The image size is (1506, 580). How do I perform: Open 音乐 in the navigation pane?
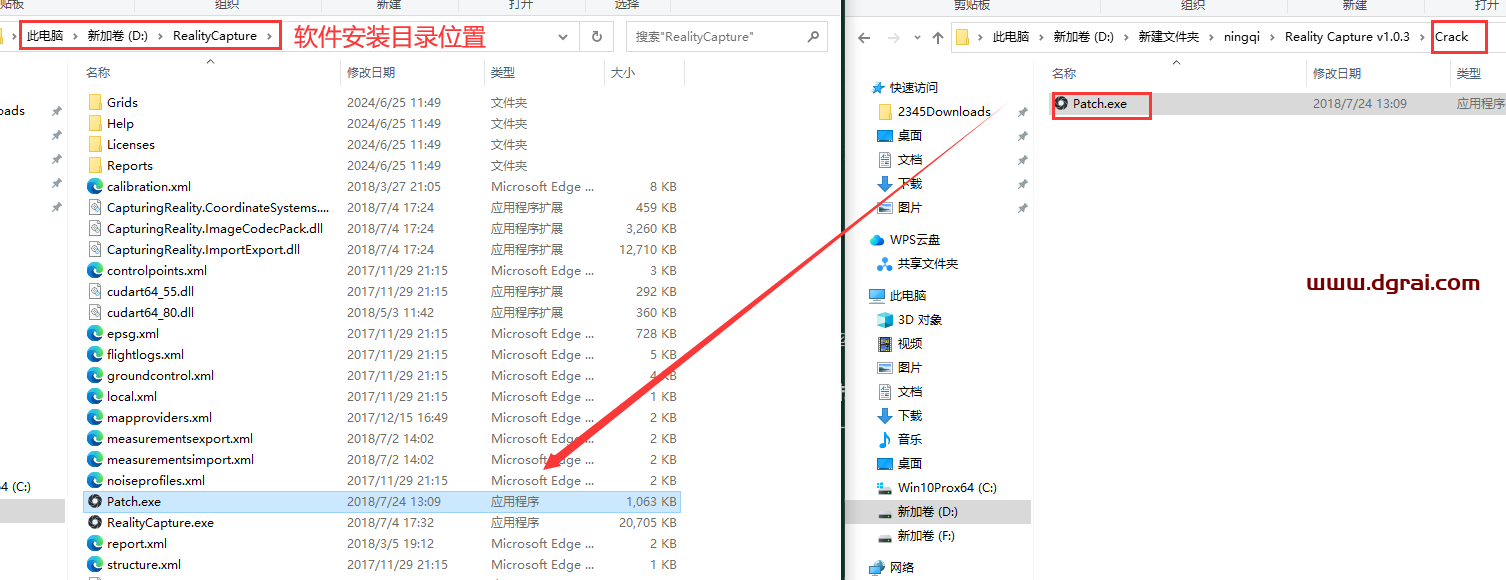click(x=910, y=439)
